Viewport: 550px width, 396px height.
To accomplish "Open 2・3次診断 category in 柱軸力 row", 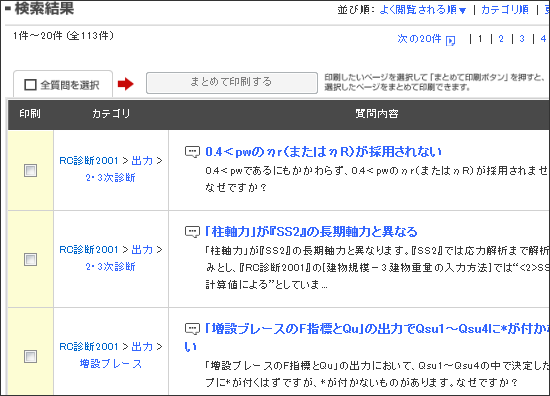I will coord(110,267).
